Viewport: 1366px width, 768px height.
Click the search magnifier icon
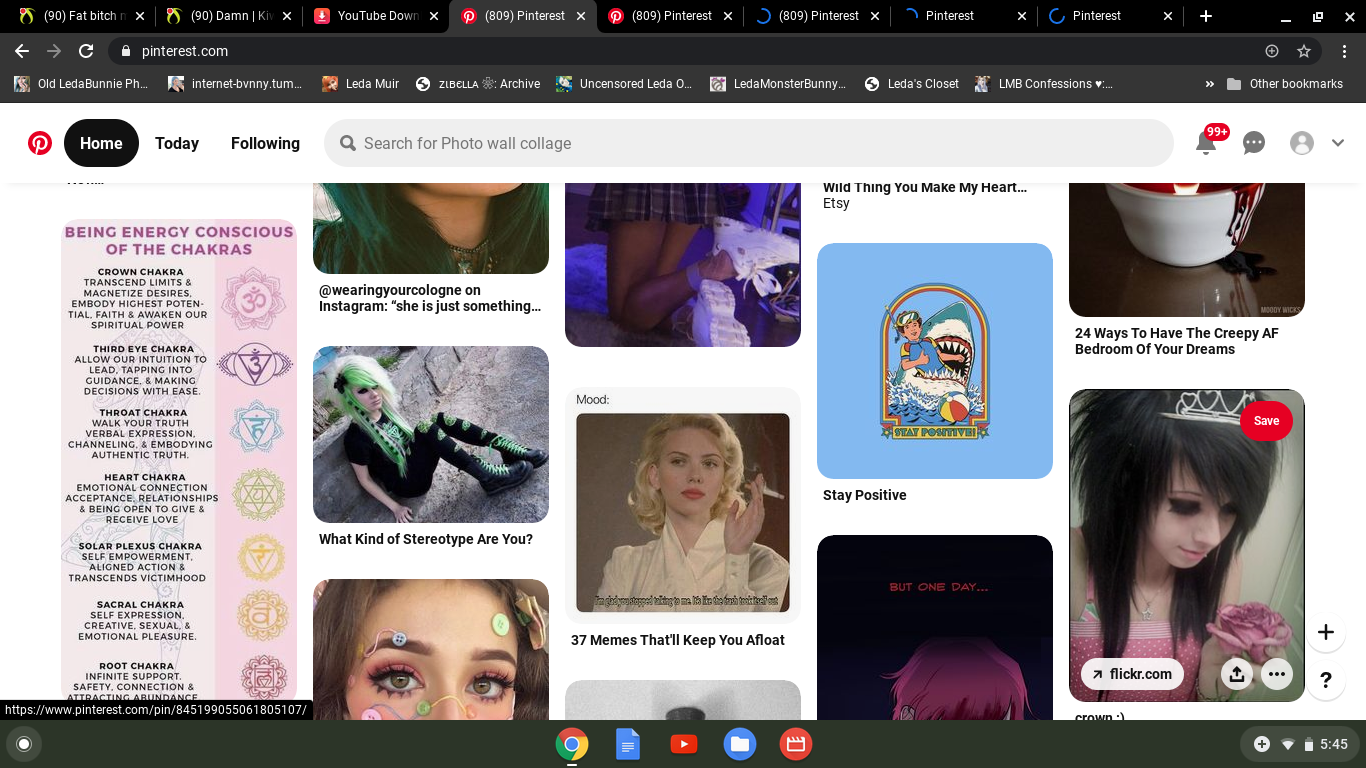click(348, 143)
